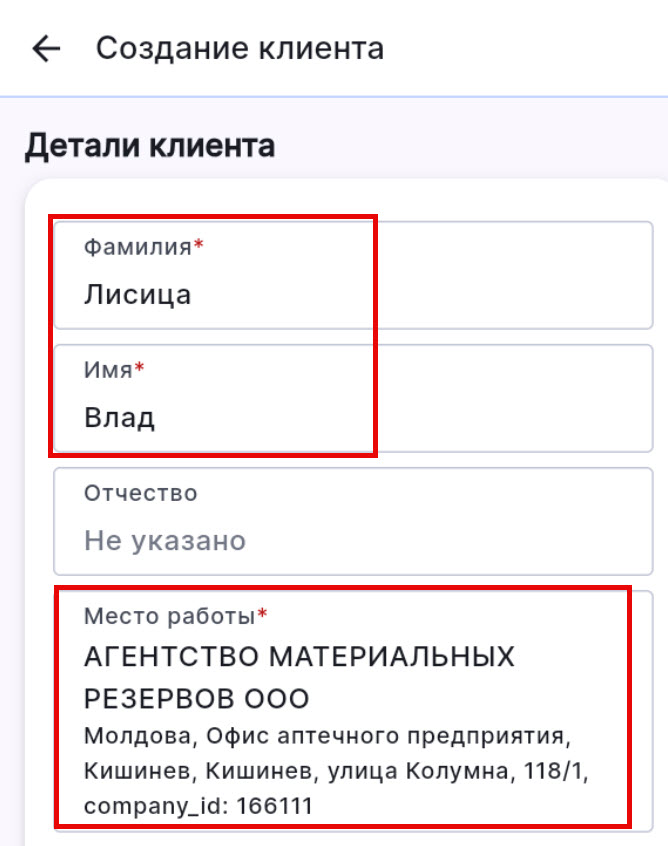Select the 'АГЕНТСТВО МАТЕРИАЛЬНЫХ' company name line
This screenshot has height=846, width=668.
pos(299,658)
